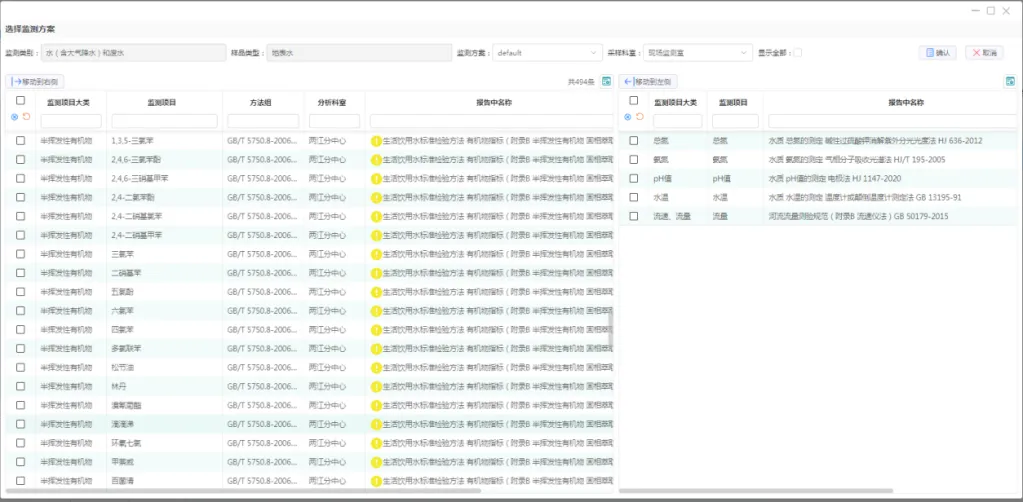The width and height of the screenshot is (1023, 502).
Task: Click the left table's orange reset icon
Action: 25,117
